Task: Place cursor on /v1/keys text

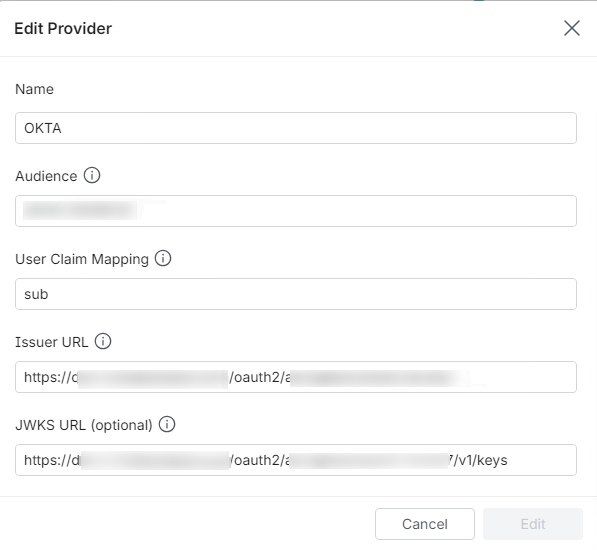Action: pyautogui.click(x=480, y=460)
